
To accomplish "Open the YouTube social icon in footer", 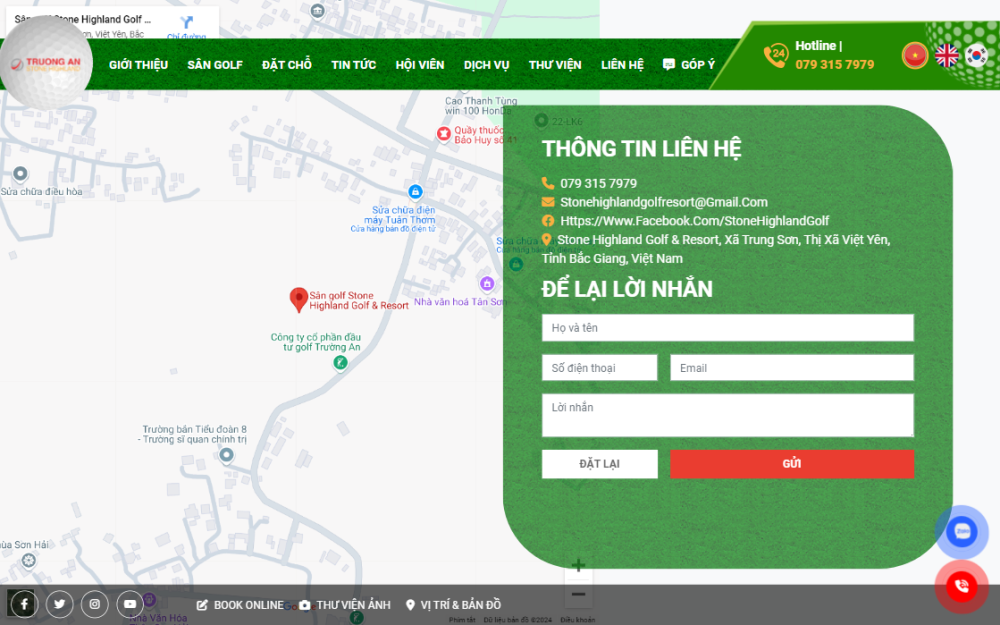I will [130, 604].
